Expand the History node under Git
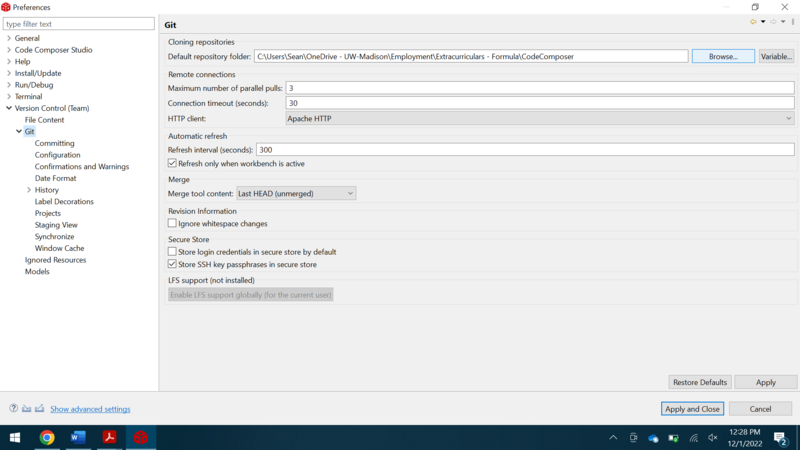800x450 pixels. 29,190
